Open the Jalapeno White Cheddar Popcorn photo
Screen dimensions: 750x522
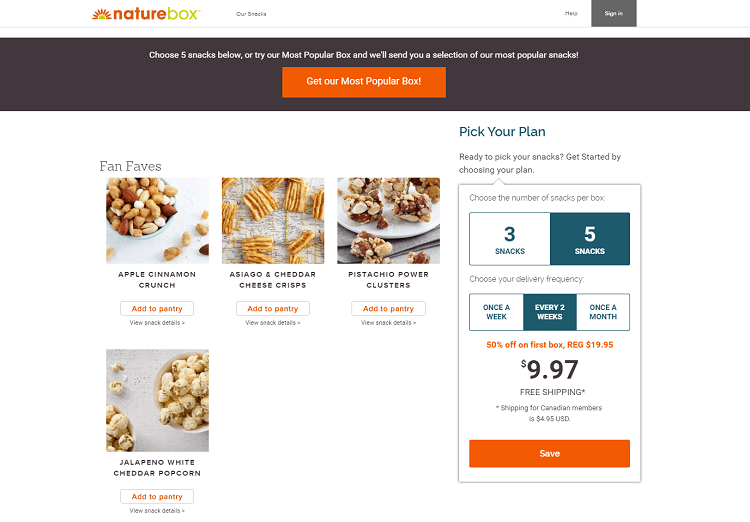157,400
